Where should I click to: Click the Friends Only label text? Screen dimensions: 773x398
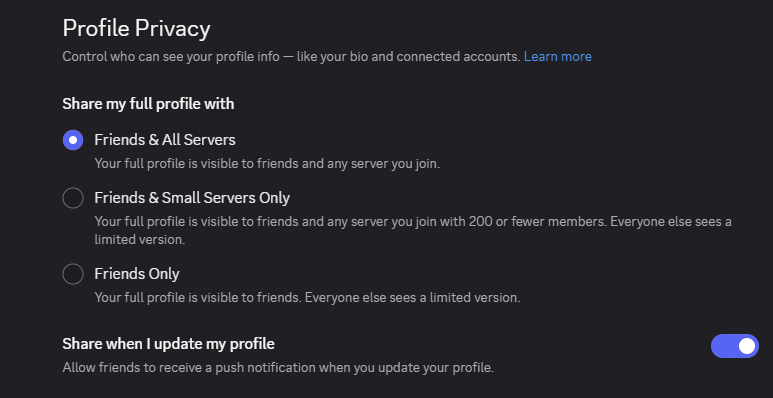pos(137,274)
